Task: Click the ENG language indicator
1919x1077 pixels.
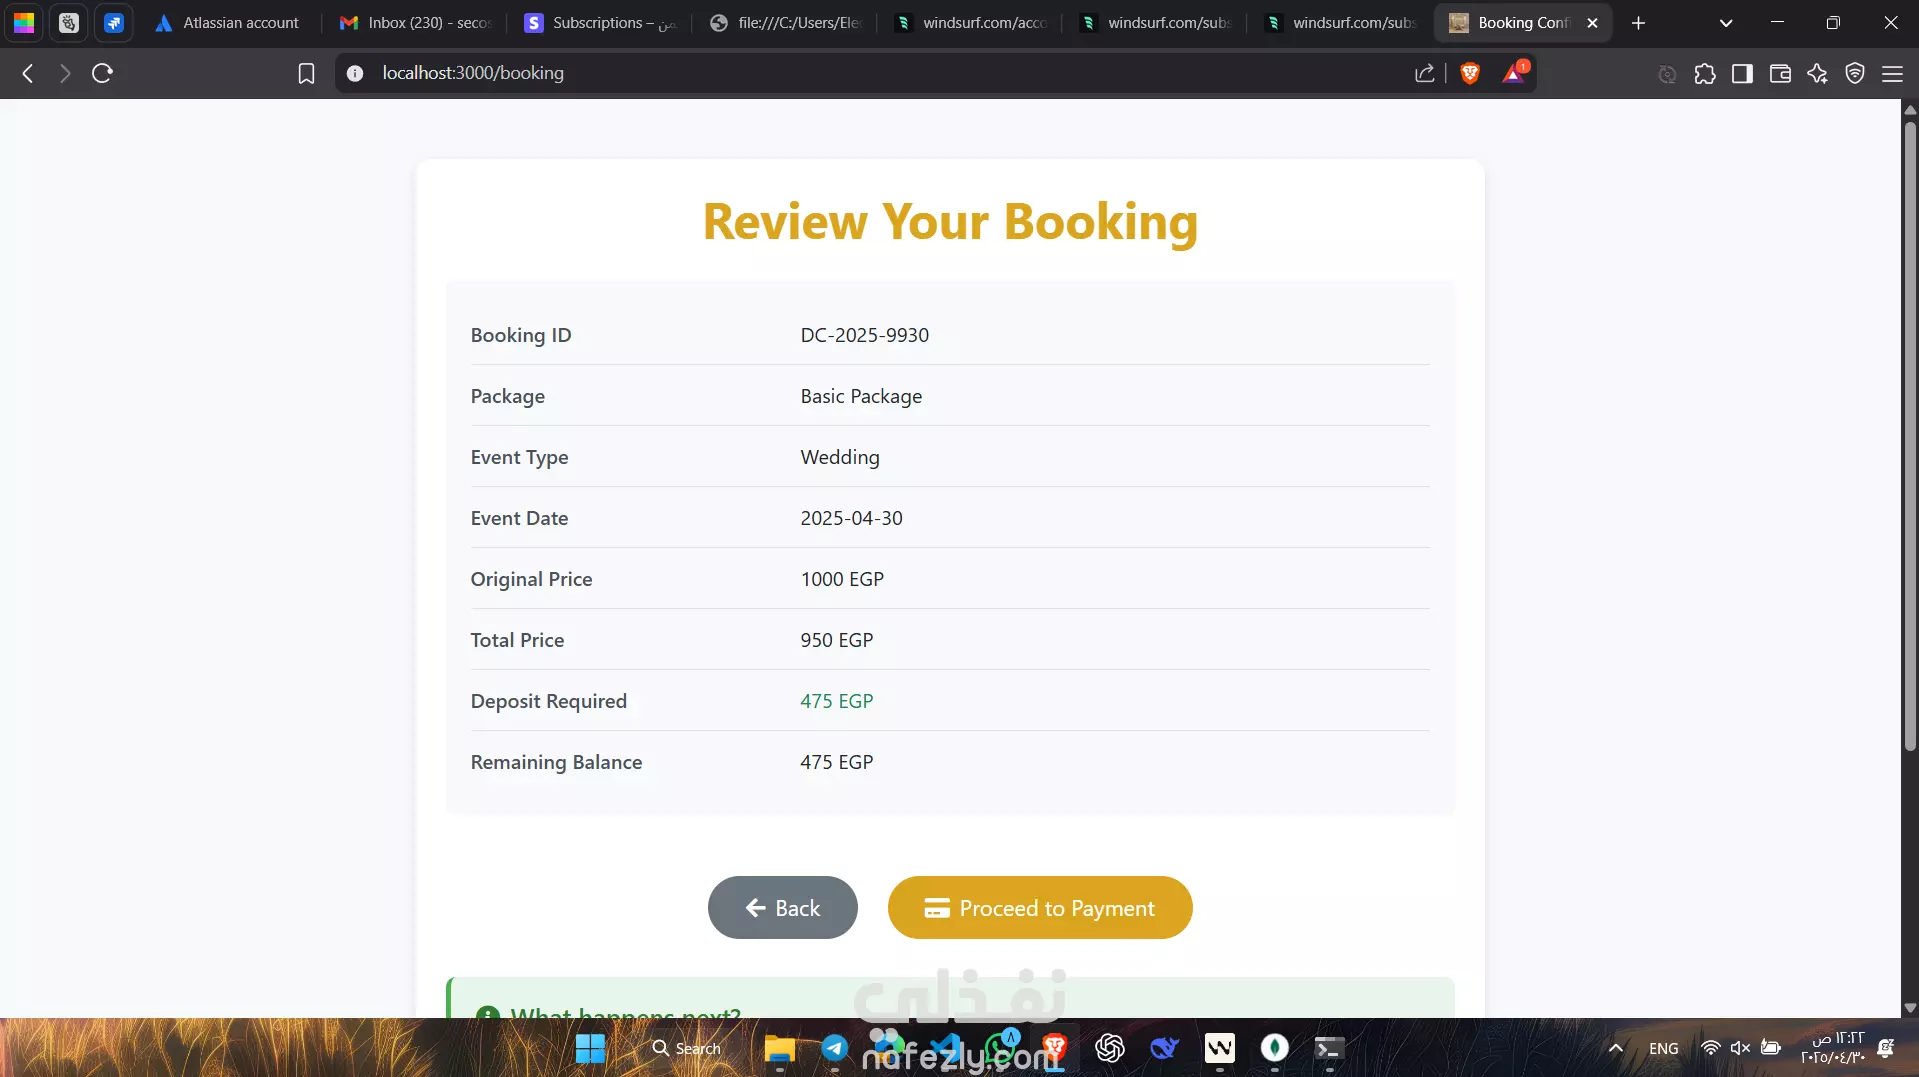Action: 1664,1048
